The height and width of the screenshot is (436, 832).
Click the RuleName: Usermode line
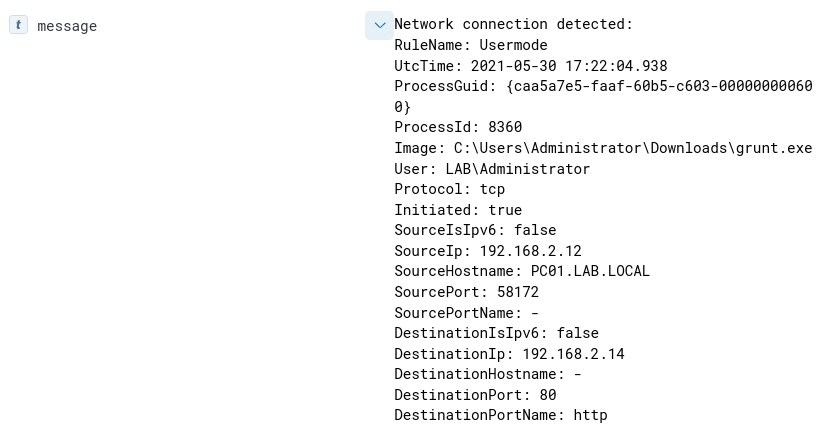tap(470, 45)
